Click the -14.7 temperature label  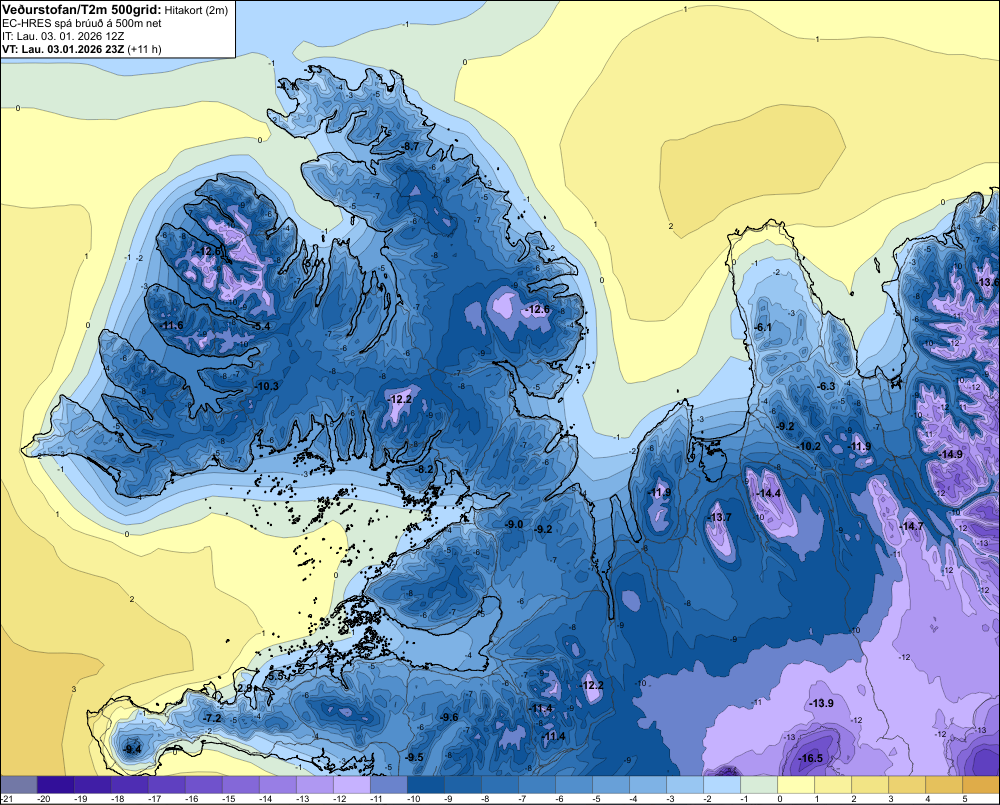912,526
